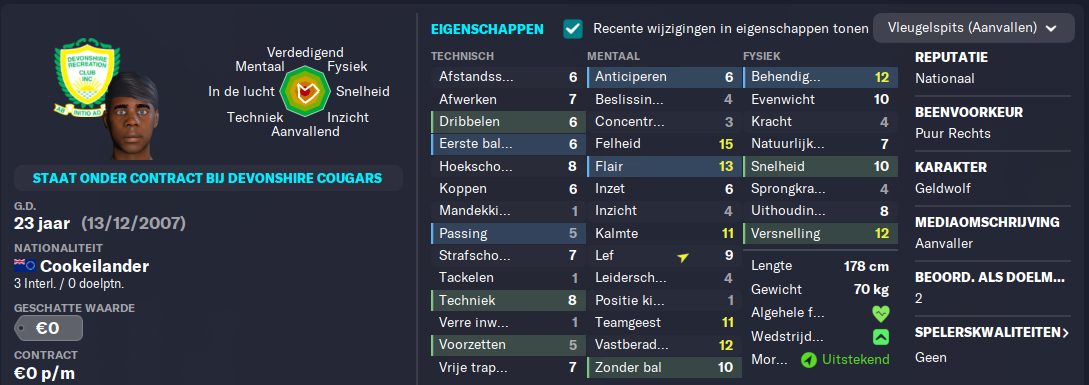Untick Recente wijzigingen in eigenschappen tonen checkbox
This screenshot has height=385, width=1089.
click(x=573, y=28)
